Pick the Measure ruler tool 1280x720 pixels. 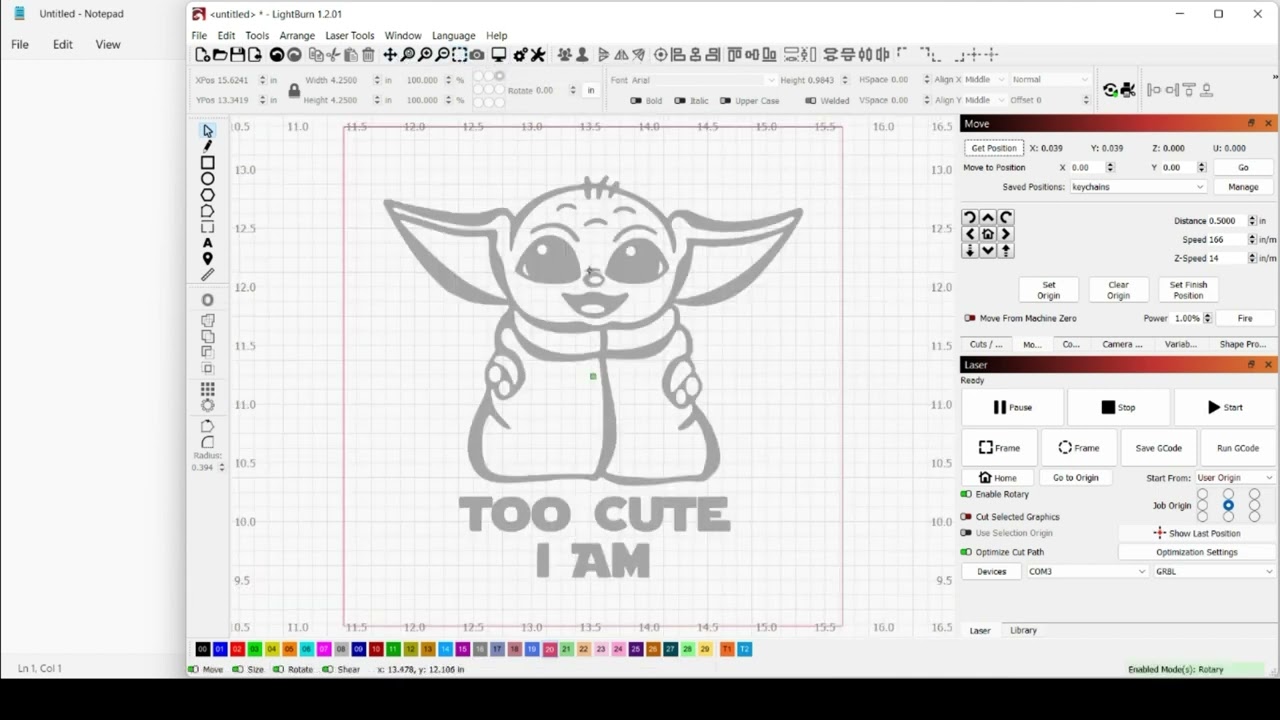207,275
